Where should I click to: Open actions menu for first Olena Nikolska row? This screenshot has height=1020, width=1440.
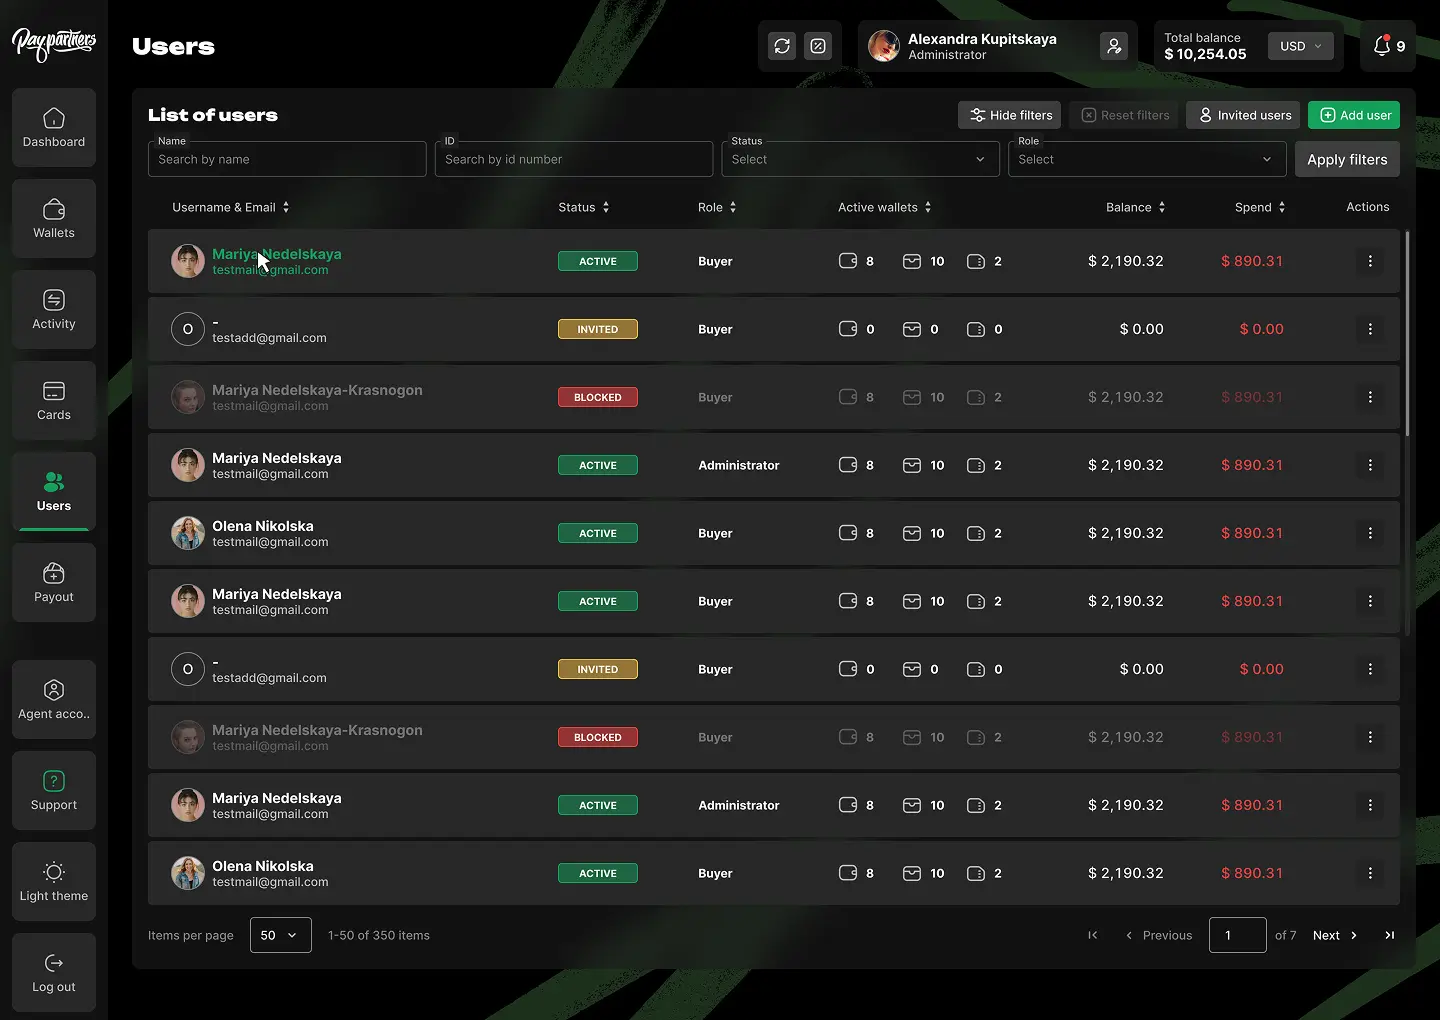tap(1370, 533)
